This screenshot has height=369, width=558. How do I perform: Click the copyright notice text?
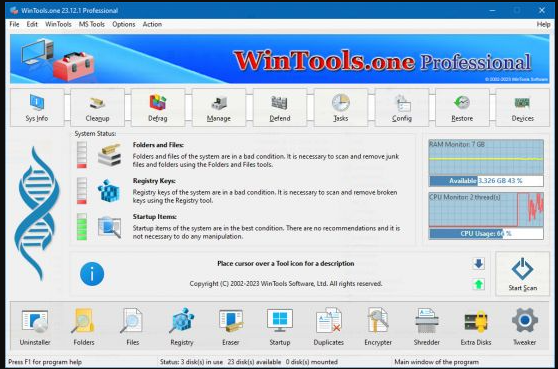pos(286,284)
